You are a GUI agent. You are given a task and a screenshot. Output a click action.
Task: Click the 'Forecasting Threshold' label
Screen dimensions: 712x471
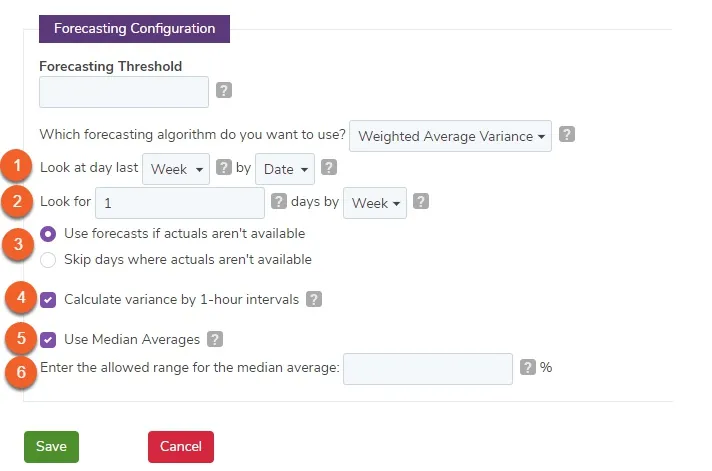[x=110, y=66]
